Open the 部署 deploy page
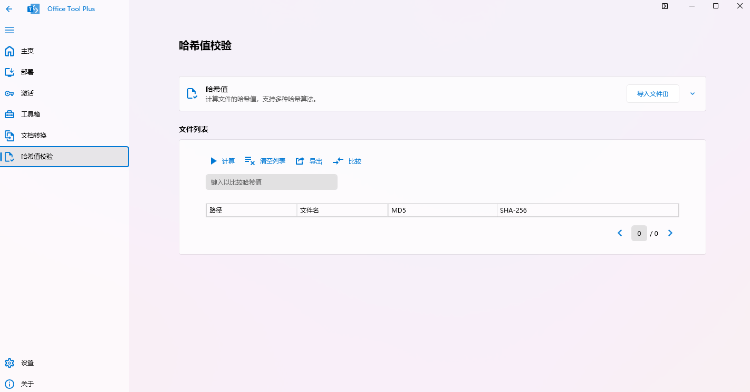Viewport: 750px width, 392px height. pos(65,72)
